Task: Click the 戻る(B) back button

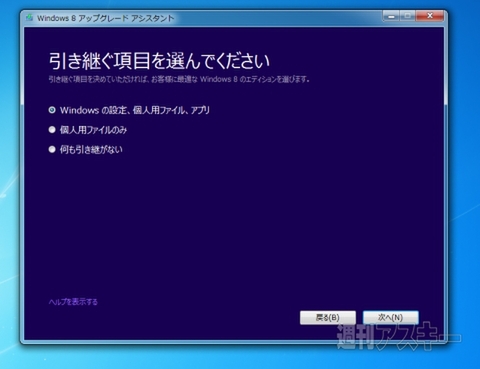Action: click(328, 318)
